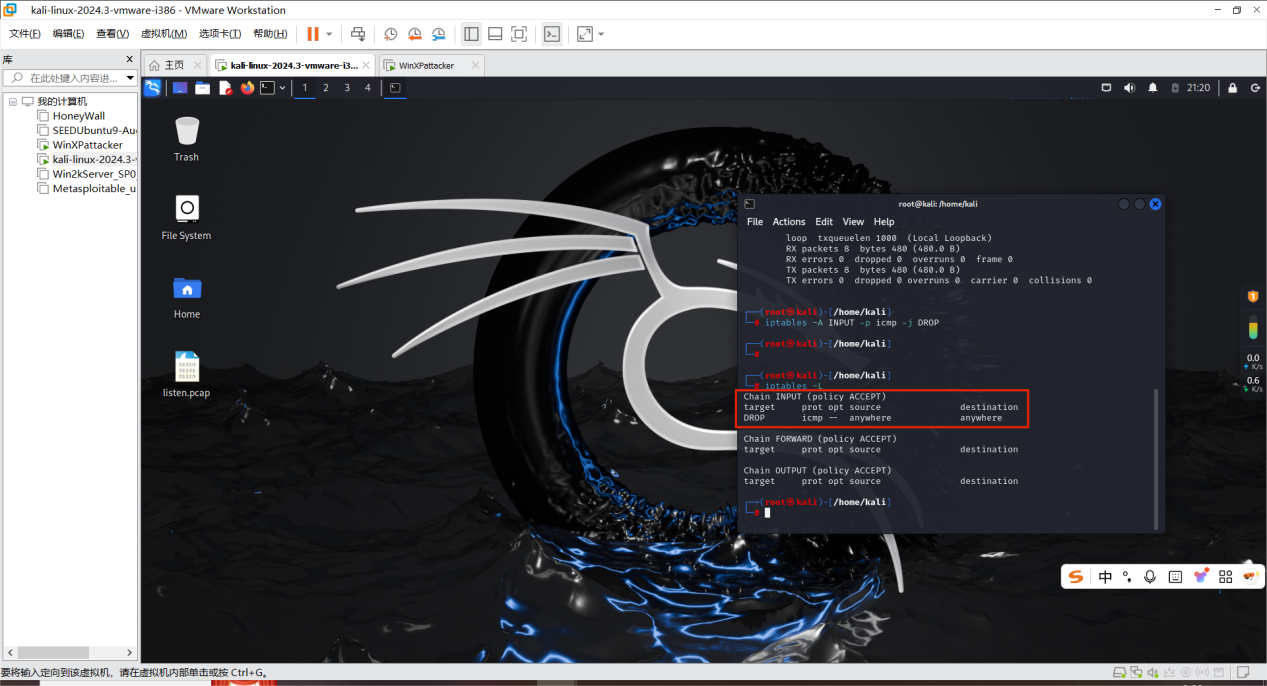The width and height of the screenshot is (1267, 686).
Task: Open the terminal File menu
Action: (x=755, y=222)
